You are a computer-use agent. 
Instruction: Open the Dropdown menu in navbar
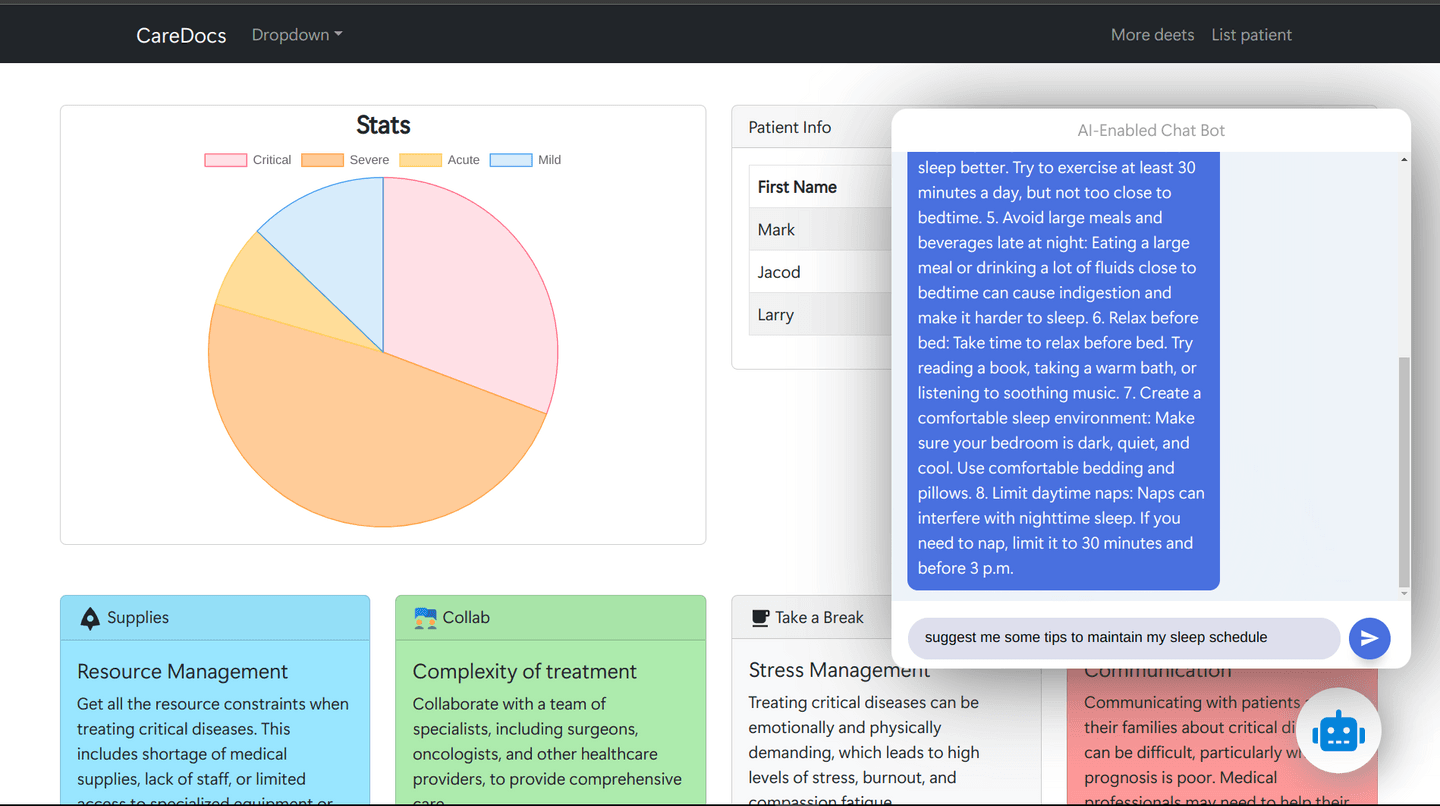click(297, 35)
